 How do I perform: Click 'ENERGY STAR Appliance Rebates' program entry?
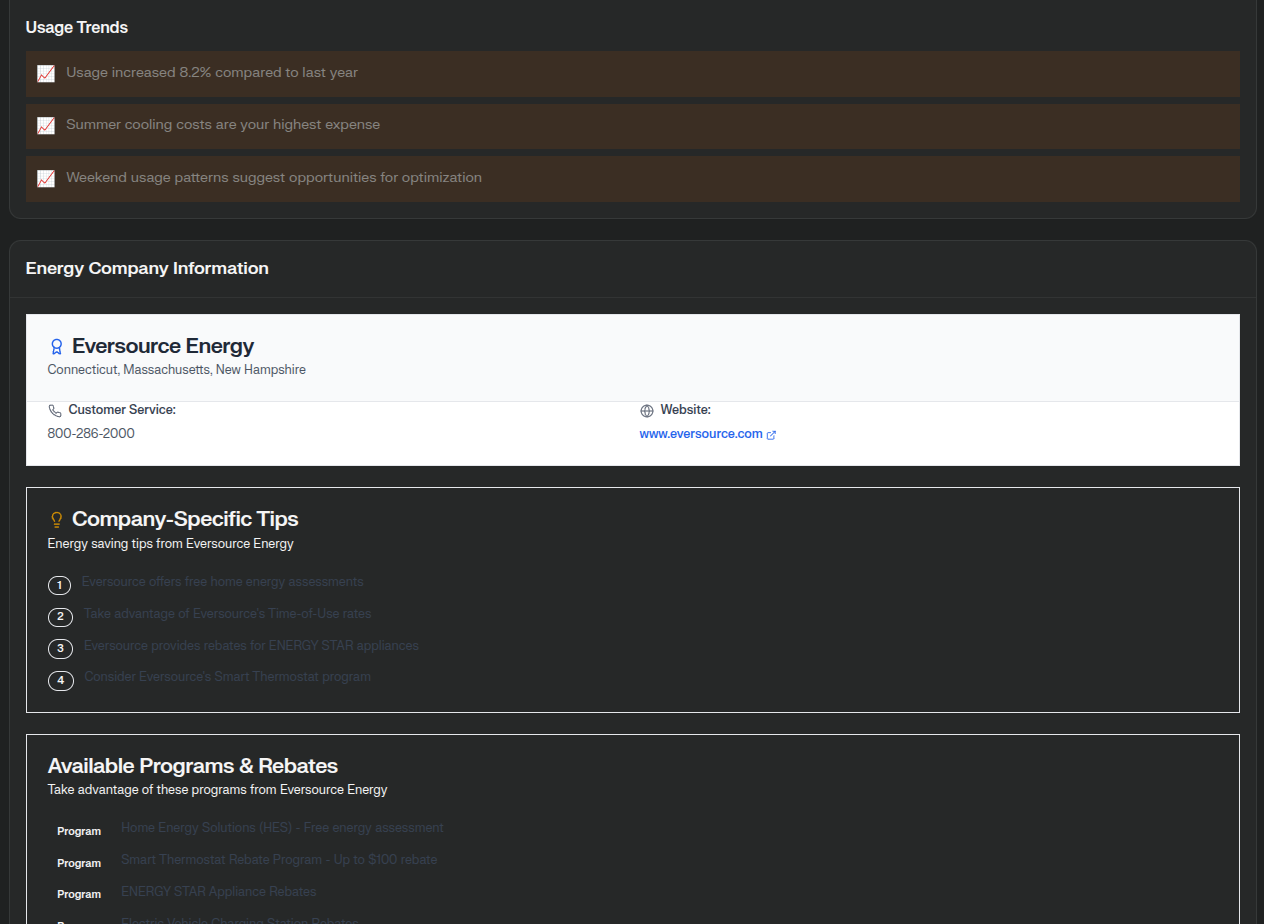[219, 892]
